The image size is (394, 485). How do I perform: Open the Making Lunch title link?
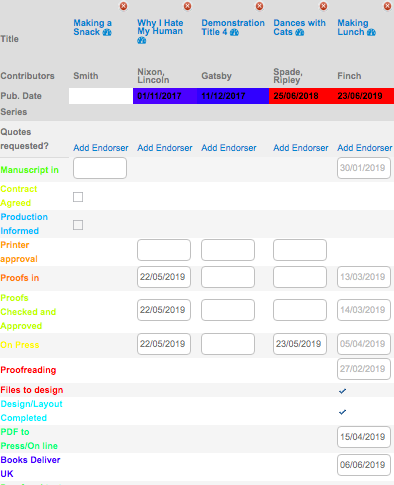click(x=353, y=27)
